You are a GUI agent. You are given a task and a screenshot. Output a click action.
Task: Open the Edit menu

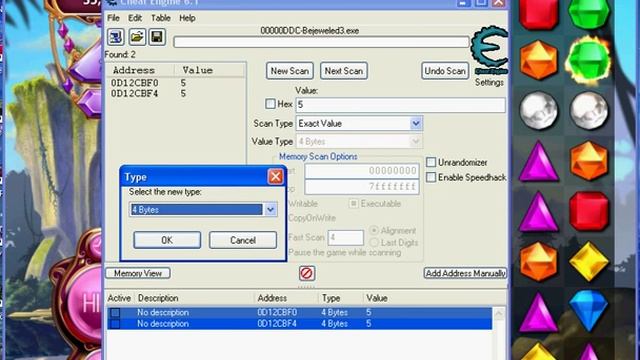(x=135, y=18)
